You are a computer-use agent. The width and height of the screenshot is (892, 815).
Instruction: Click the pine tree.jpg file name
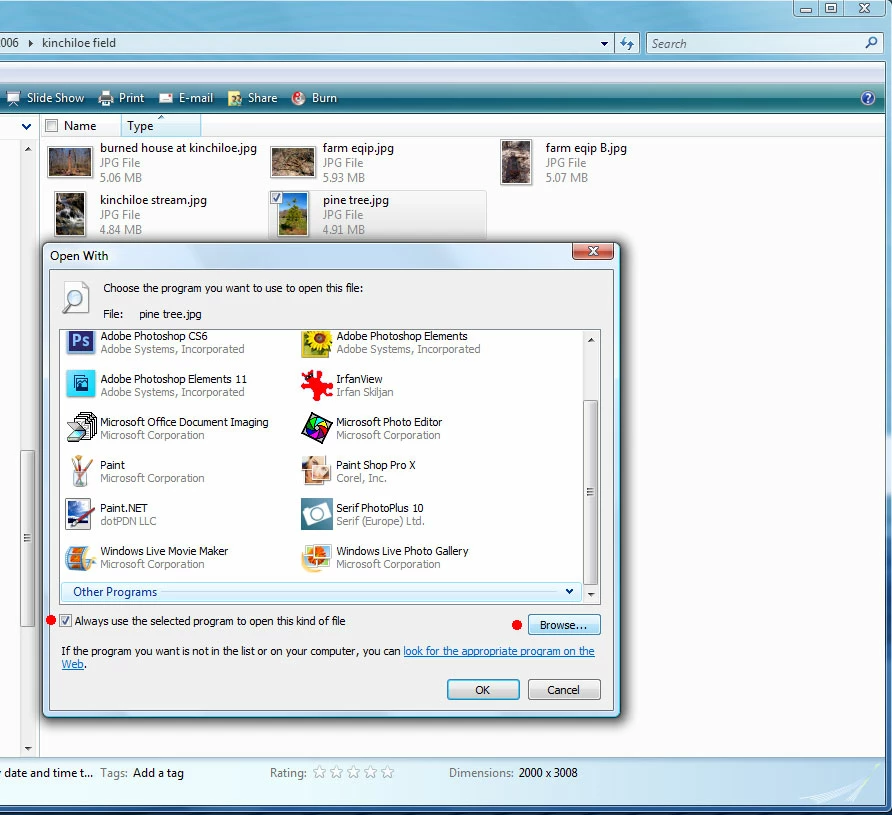click(x=356, y=200)
